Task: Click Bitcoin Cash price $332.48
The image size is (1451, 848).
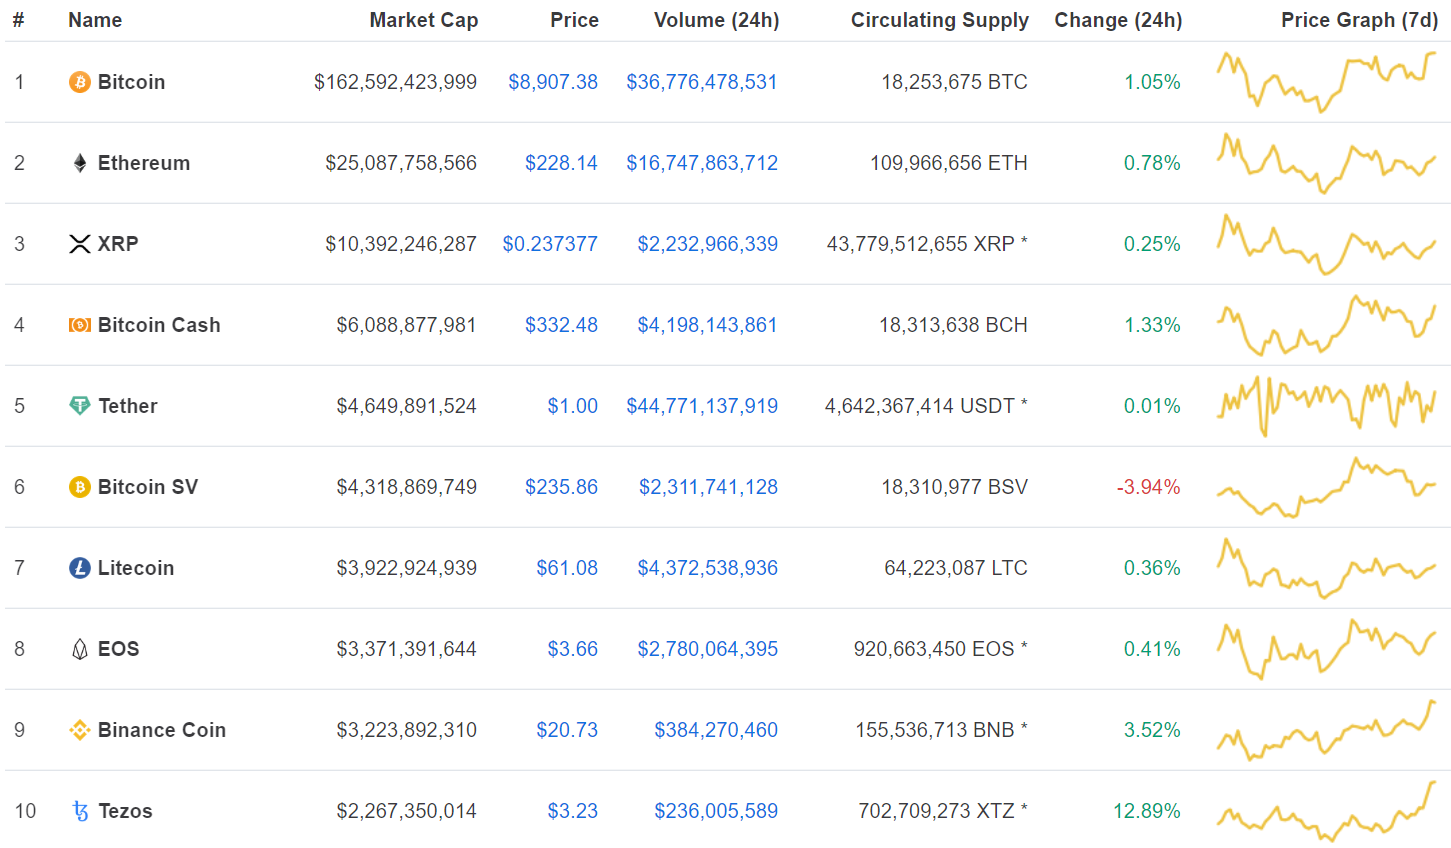Action: point(561,325)
